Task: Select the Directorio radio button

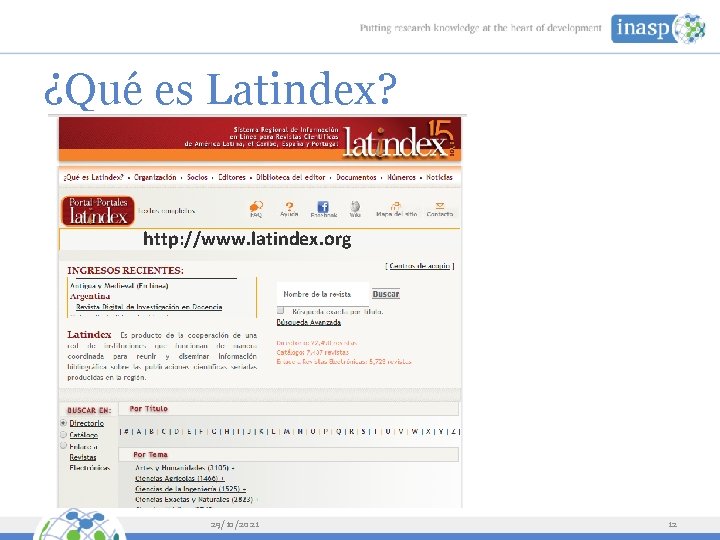Action: click(x=64, y=422)
